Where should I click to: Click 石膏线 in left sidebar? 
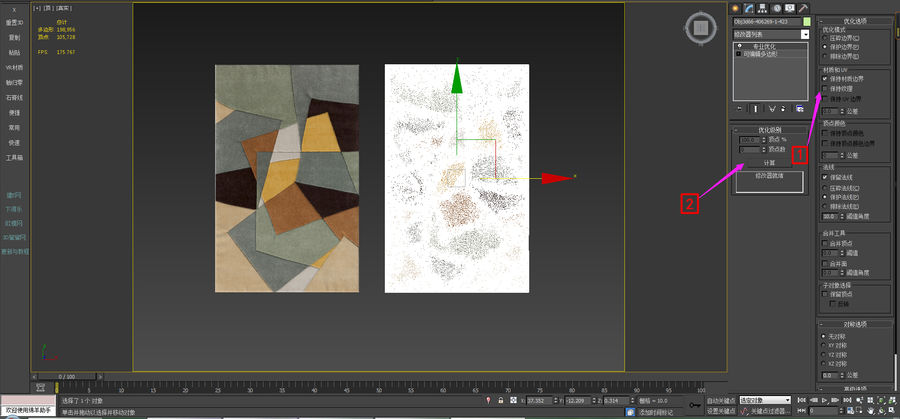(x=14, y=98)
